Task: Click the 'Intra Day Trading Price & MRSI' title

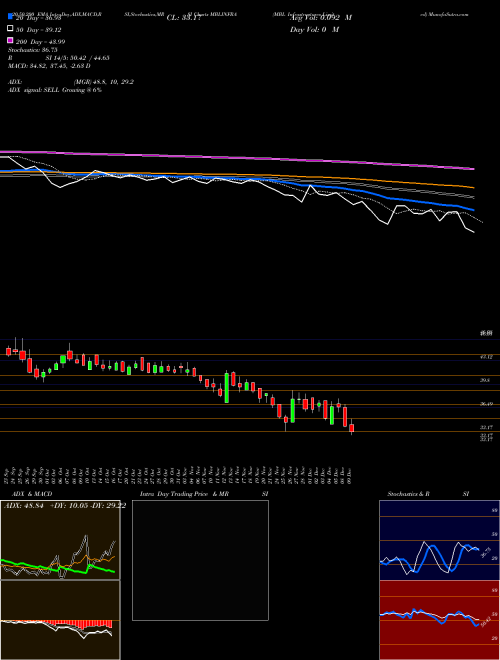Action: click(204, 494)
